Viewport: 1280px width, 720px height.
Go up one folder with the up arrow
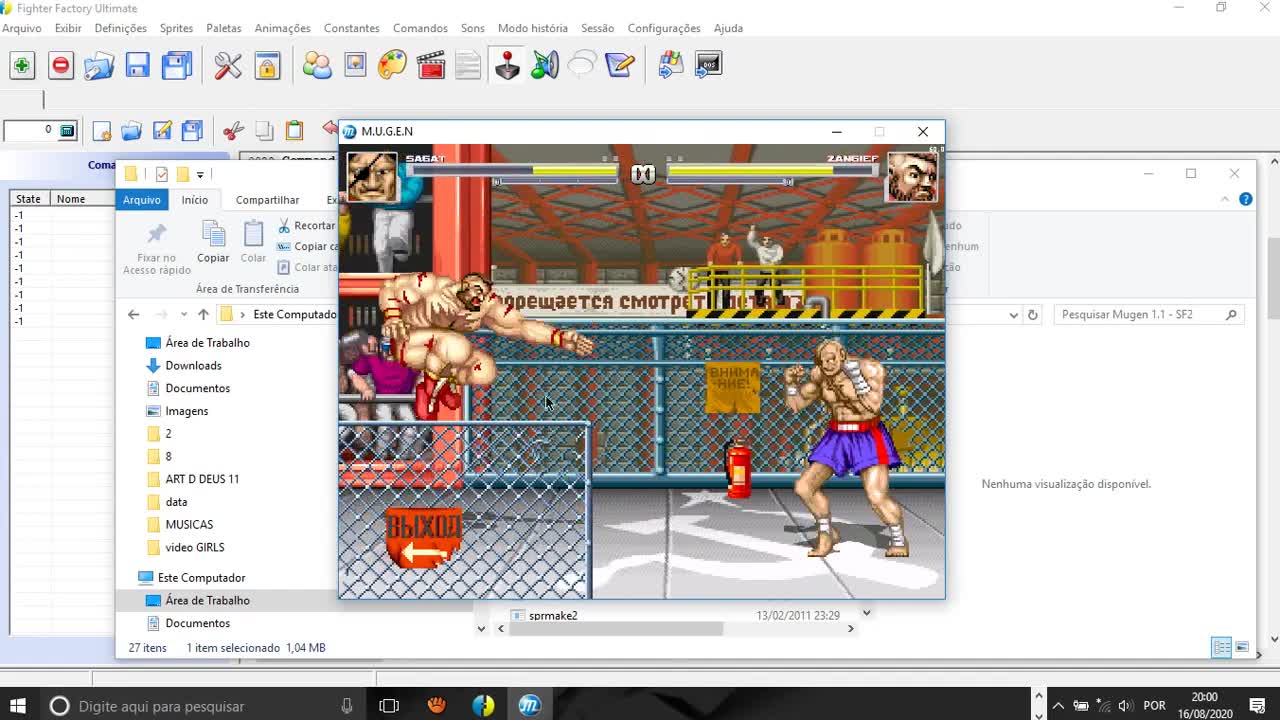point(203,314)
